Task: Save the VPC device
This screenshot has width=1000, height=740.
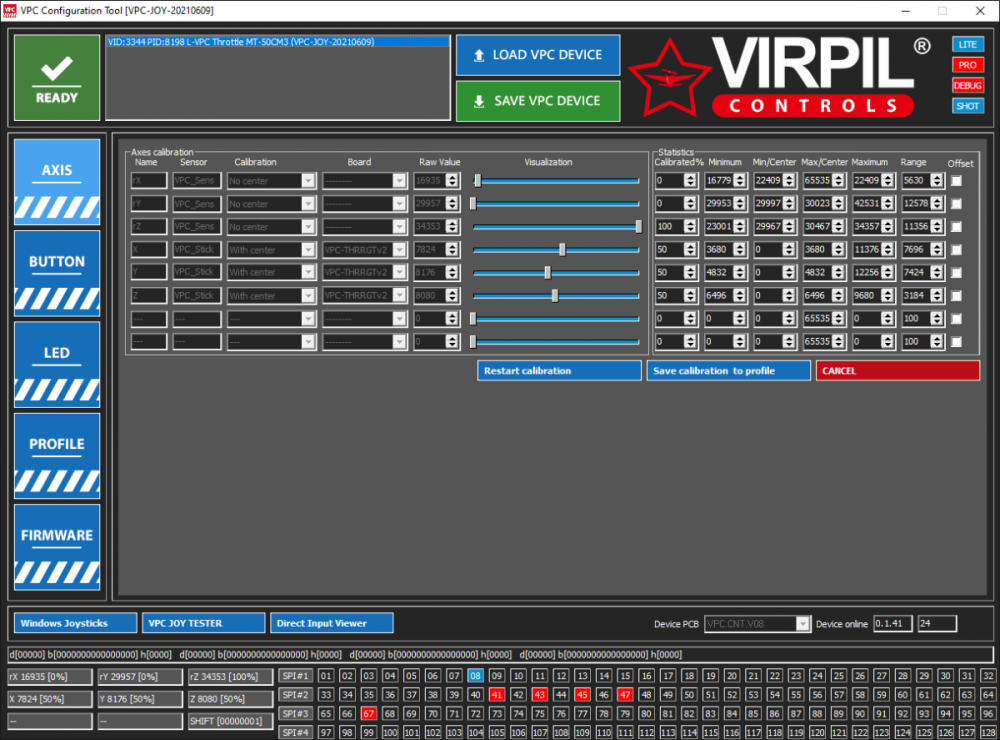Action: click(x=538, y=101)
